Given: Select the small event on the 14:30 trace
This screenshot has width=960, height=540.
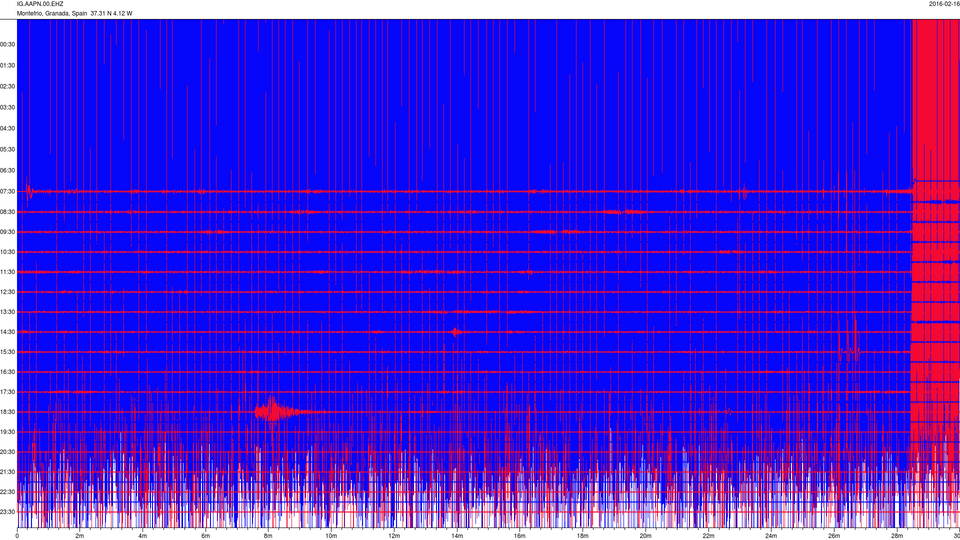Looking at the screenshot, I should pyautogui.click(x=455, y=332).
